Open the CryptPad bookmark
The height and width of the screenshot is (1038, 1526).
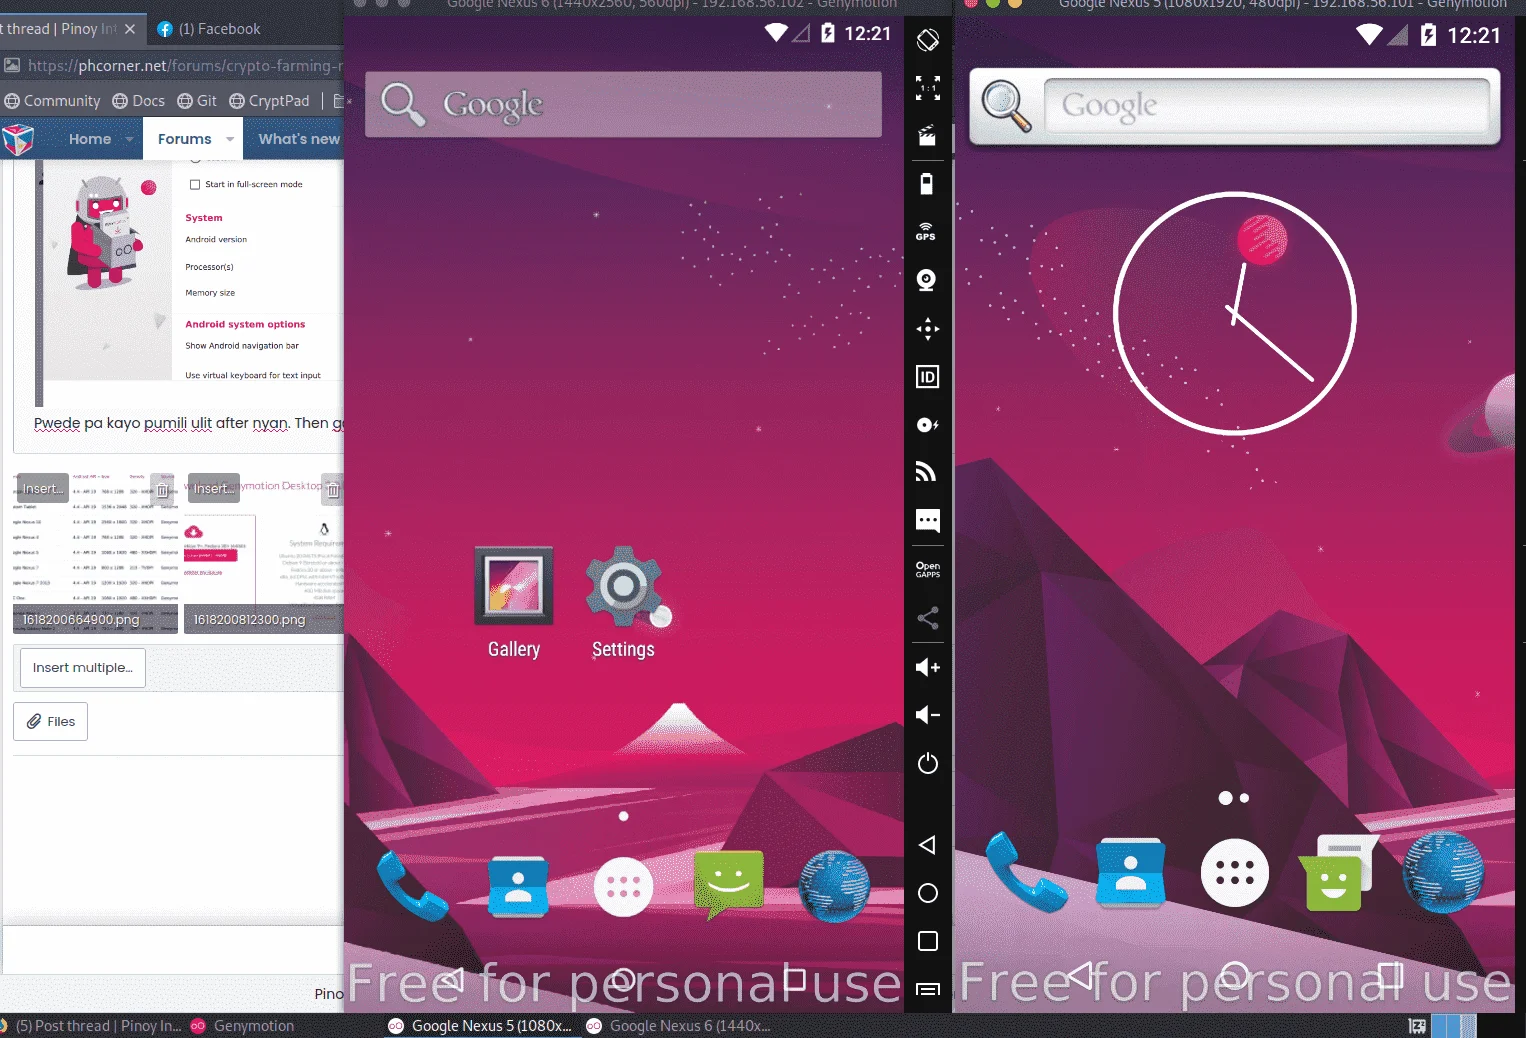coord(270,101)
